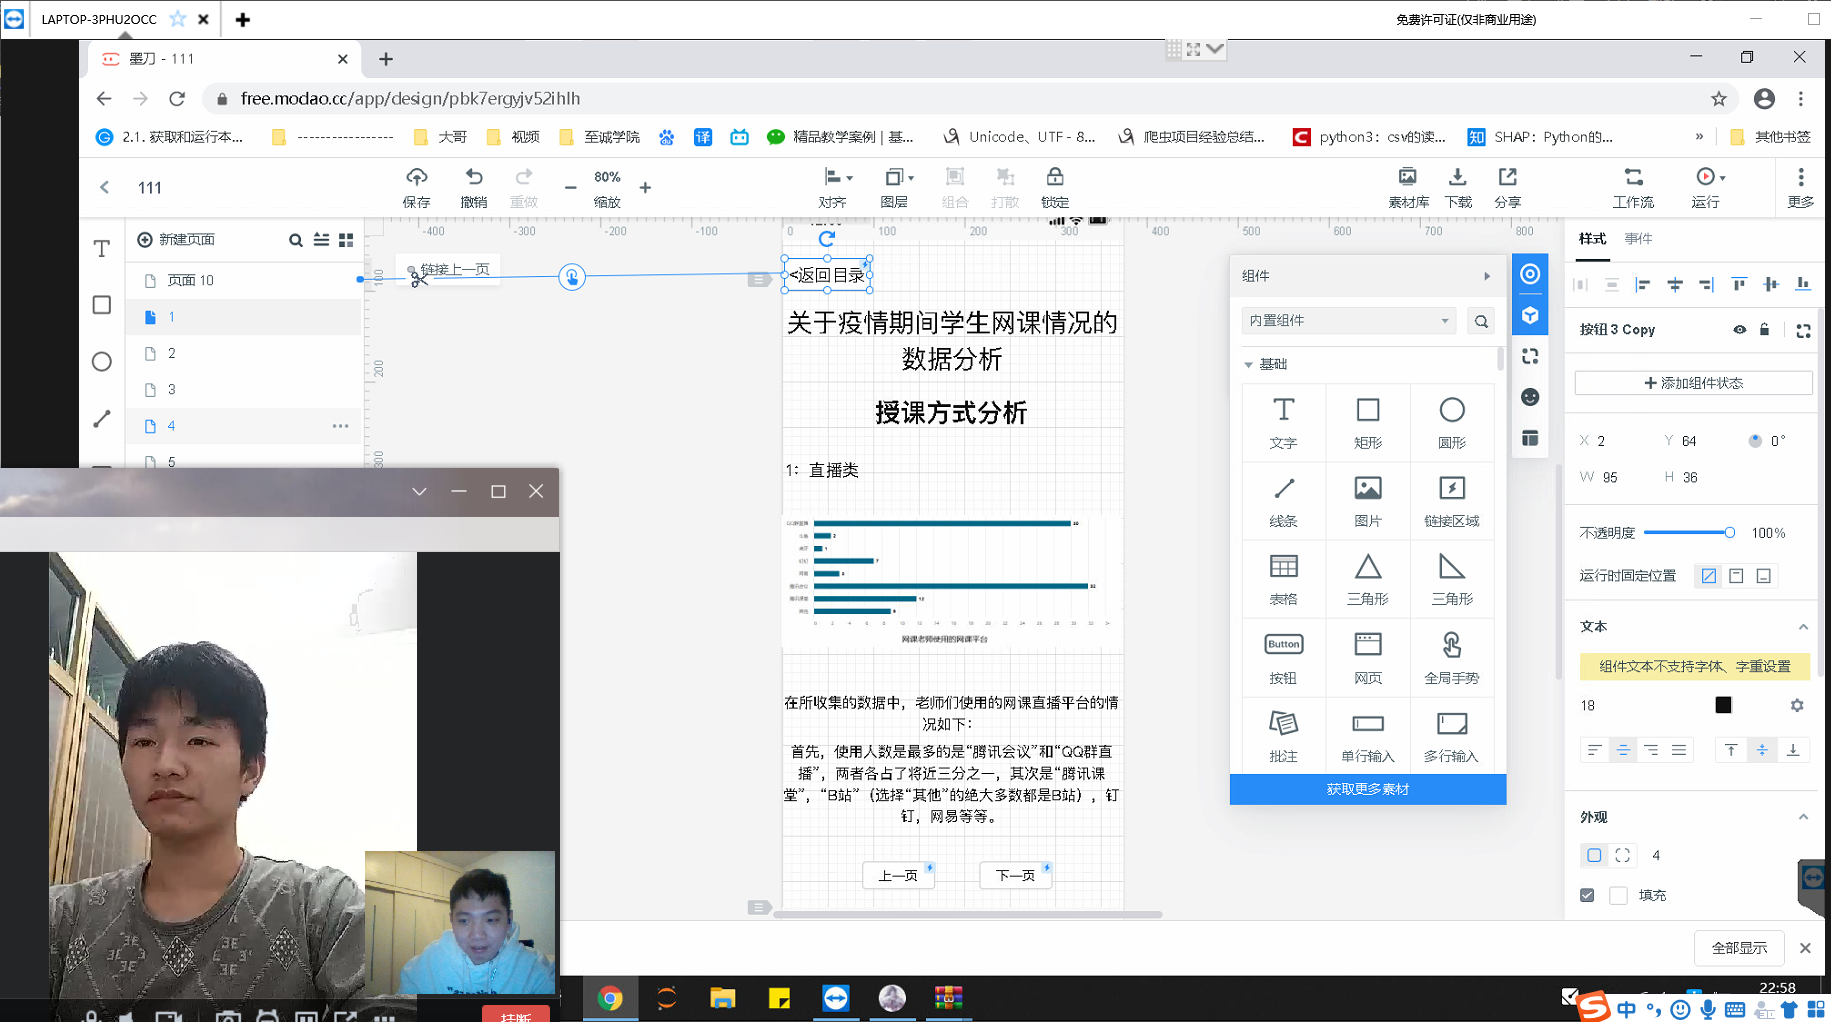Open the Run (运行) dropdown arrow
The height and width of the screenshot is (1022, 1831).
coord(1722,178)
